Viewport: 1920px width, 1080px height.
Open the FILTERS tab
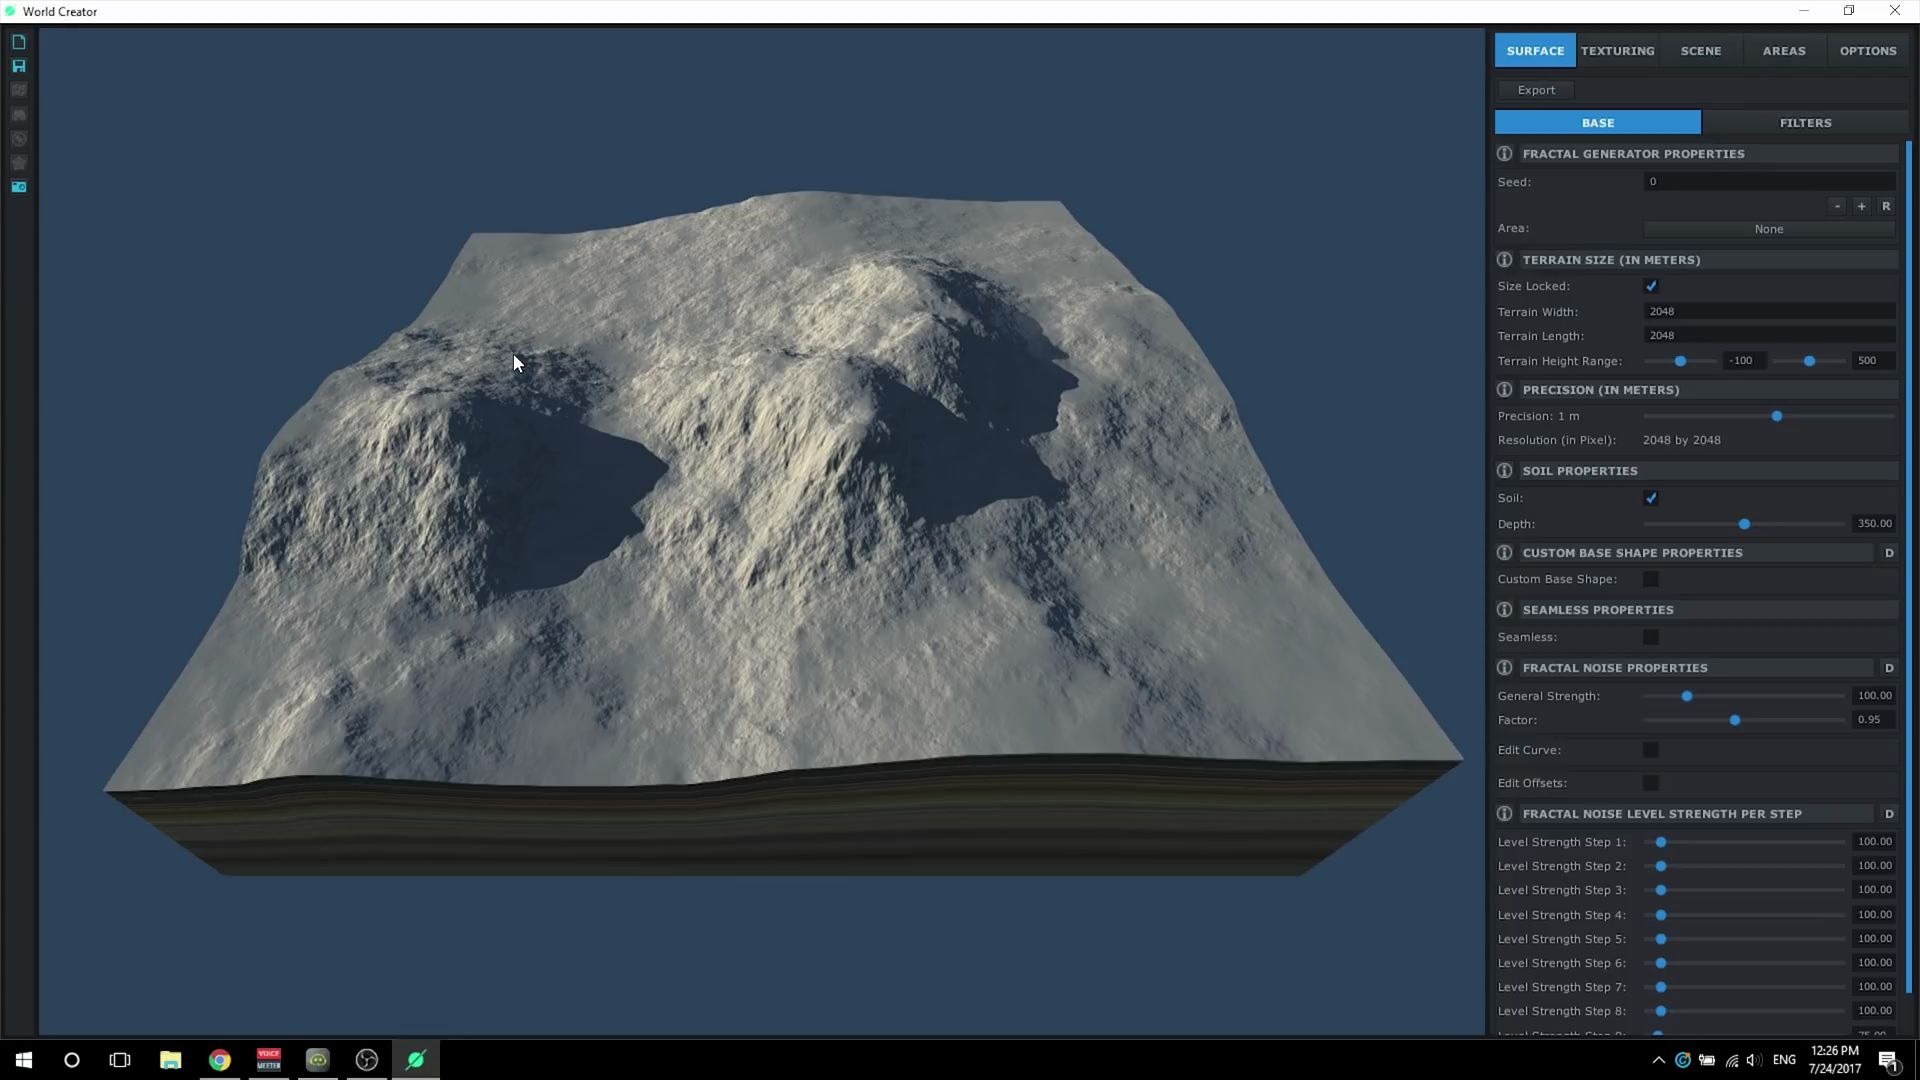tap(1804, 122)
